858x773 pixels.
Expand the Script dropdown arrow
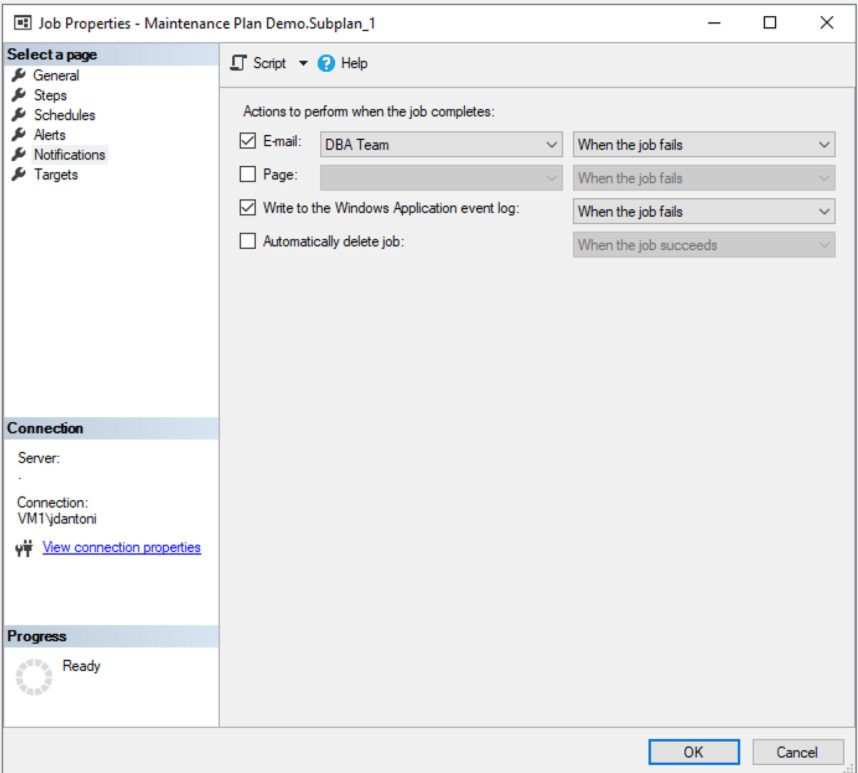(x=303, y=63)
